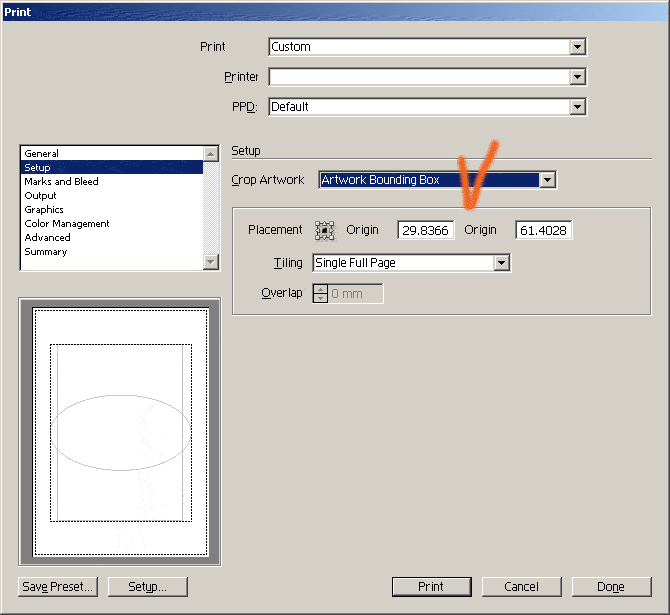Select Marks and Bleed category
670x615 pixels.
(112, 182)
